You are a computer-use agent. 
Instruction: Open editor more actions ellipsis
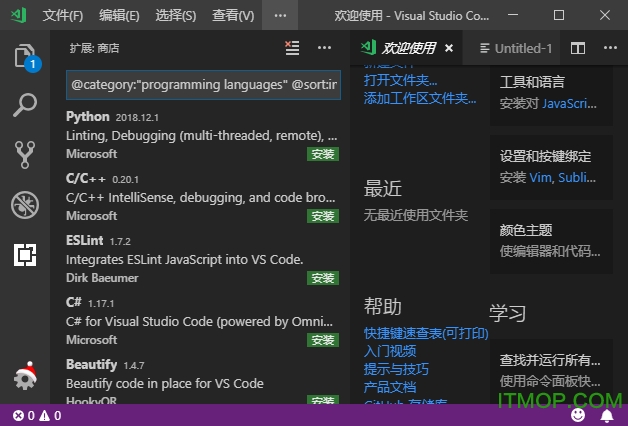610,48
